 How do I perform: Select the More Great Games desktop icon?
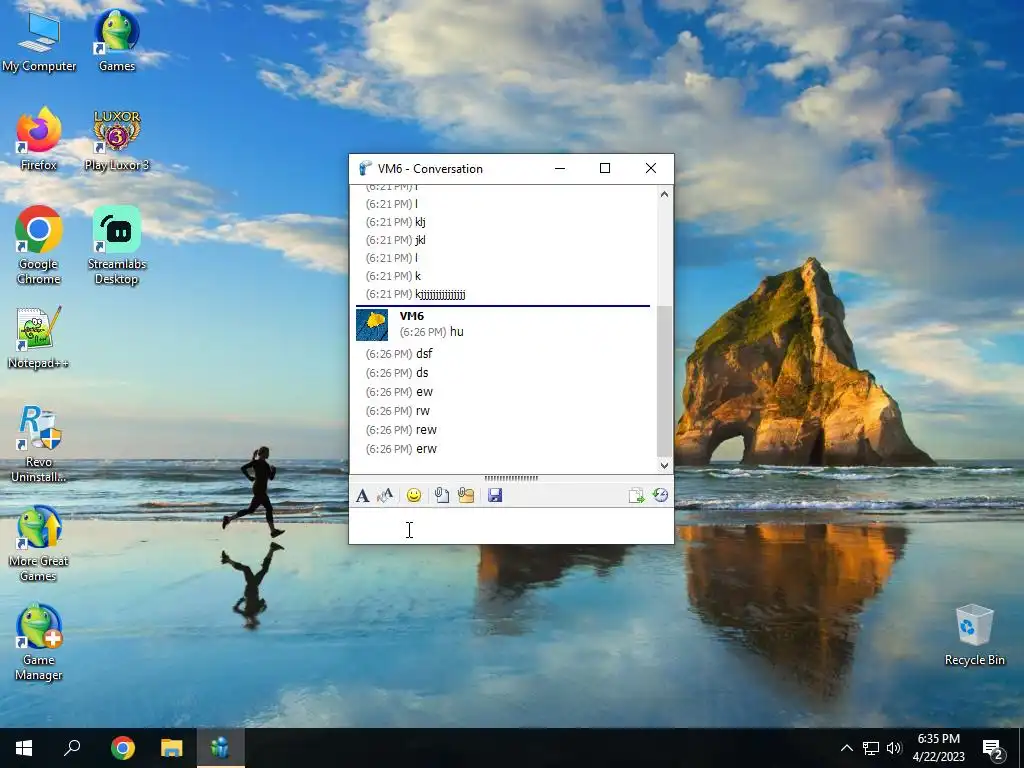pyautogui.click(x=39, y=544)
